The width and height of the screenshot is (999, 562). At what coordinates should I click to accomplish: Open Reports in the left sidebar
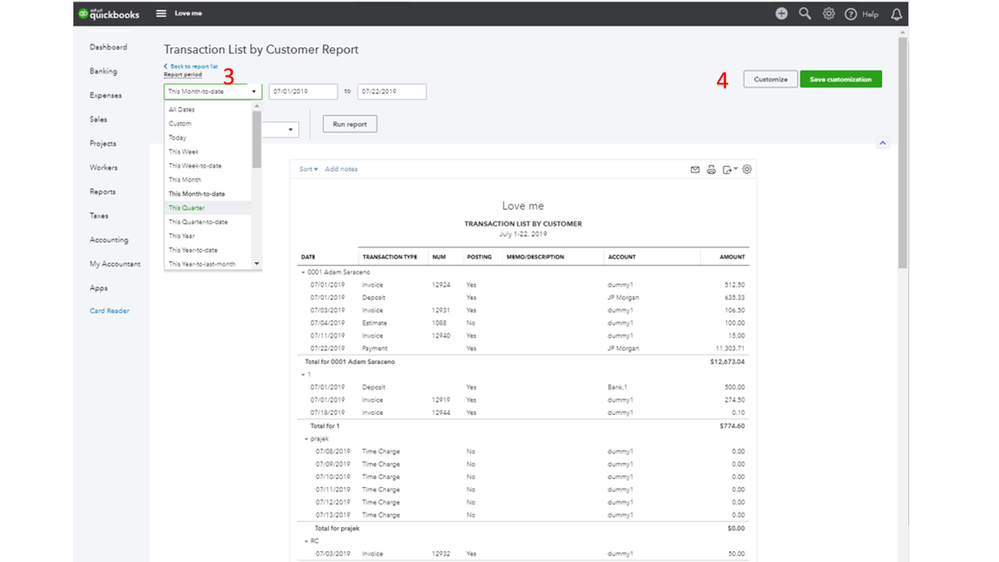point(102,192)
